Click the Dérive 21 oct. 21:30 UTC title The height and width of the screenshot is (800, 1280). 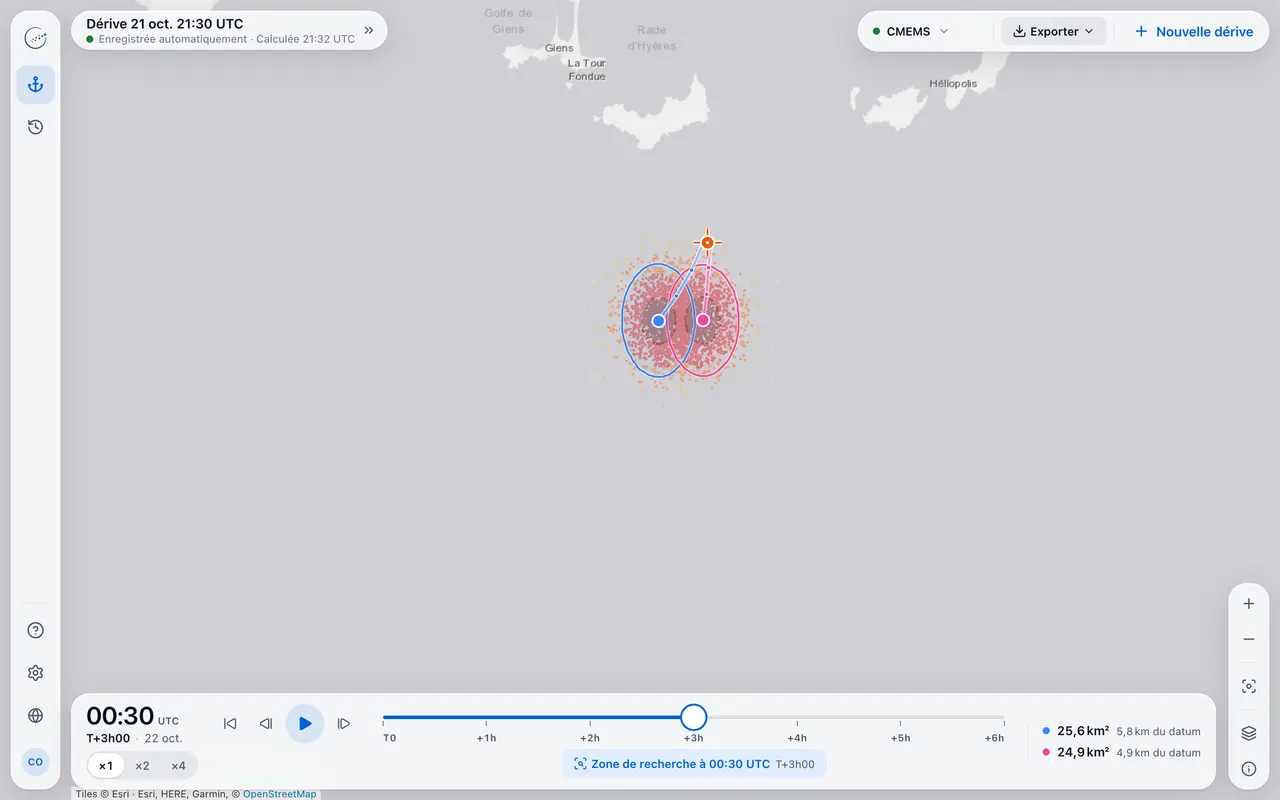165,24
